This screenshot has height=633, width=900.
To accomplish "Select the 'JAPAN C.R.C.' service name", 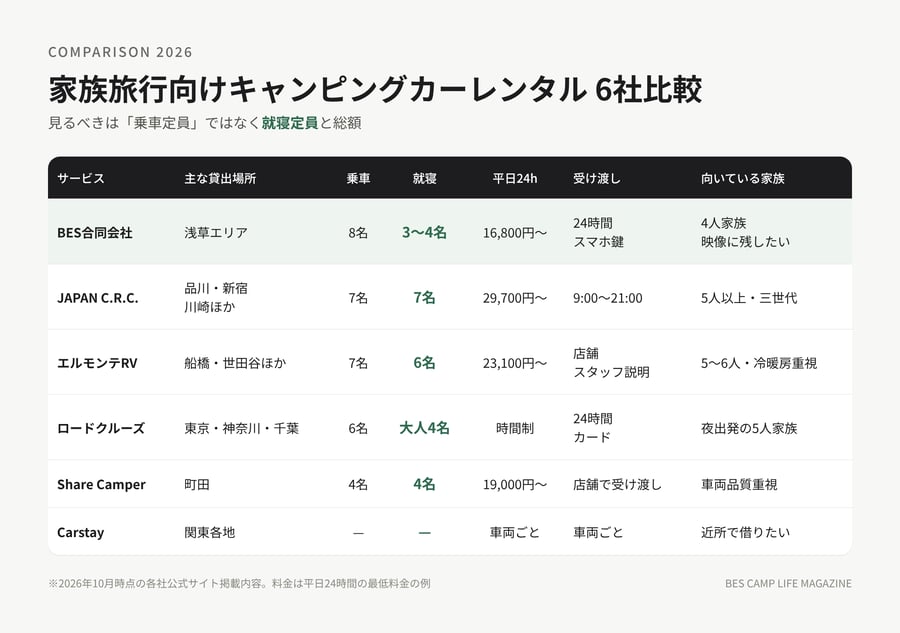I will coord(98,298).
